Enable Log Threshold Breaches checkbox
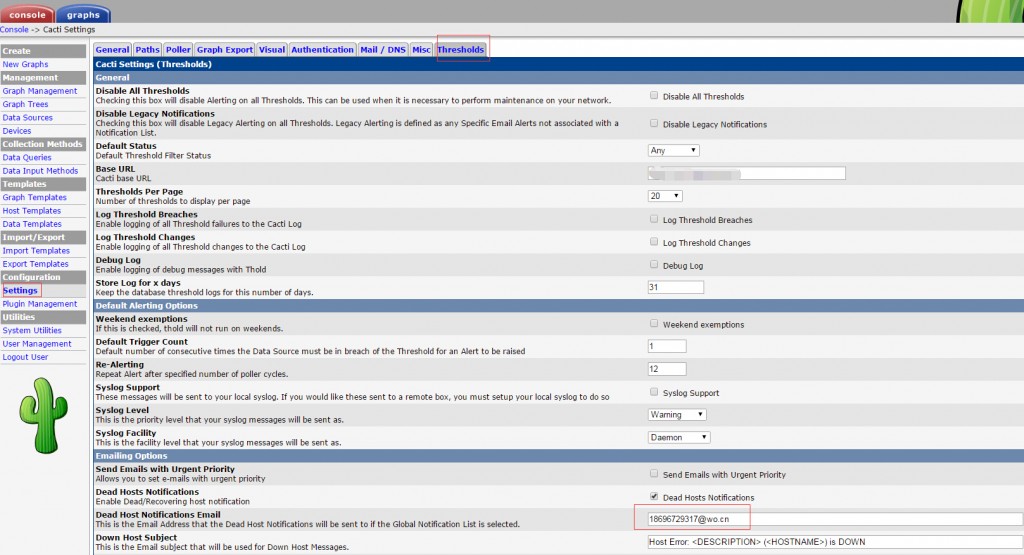 [654, 219]
